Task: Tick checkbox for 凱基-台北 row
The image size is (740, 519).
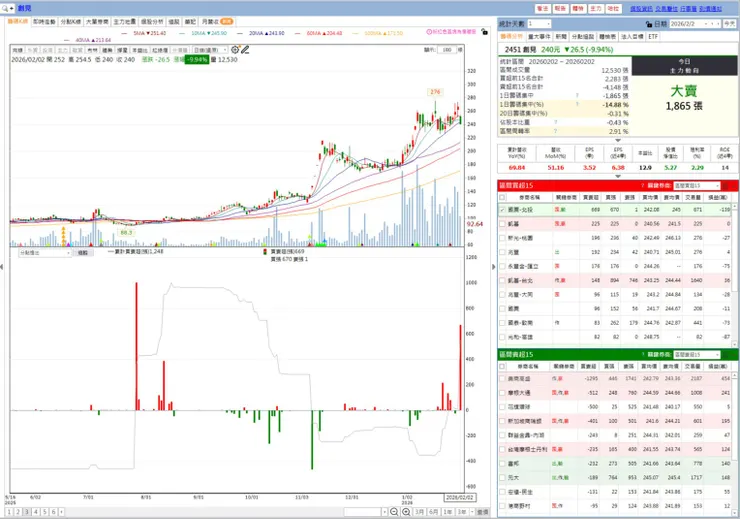Action: pos(502,281)
